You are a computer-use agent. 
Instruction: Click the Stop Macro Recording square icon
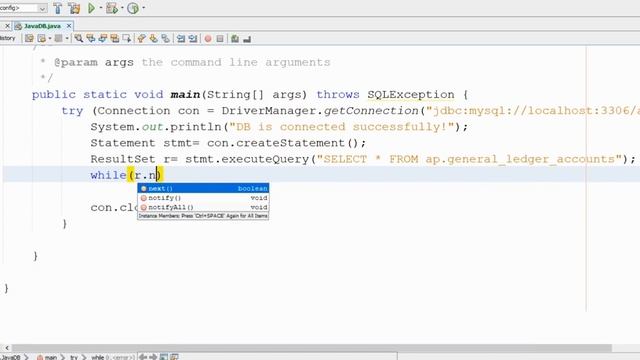pos(220,39)
